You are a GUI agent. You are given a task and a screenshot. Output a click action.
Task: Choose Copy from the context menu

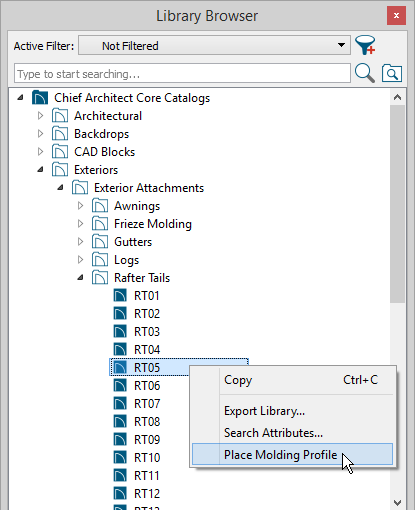293,380
